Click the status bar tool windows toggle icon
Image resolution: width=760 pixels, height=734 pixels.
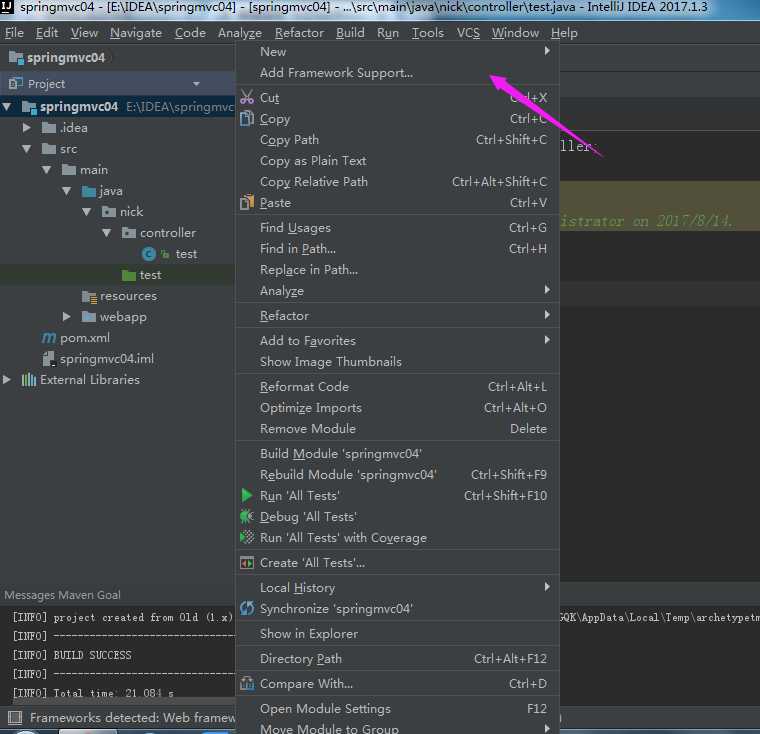tap(15, 718)
